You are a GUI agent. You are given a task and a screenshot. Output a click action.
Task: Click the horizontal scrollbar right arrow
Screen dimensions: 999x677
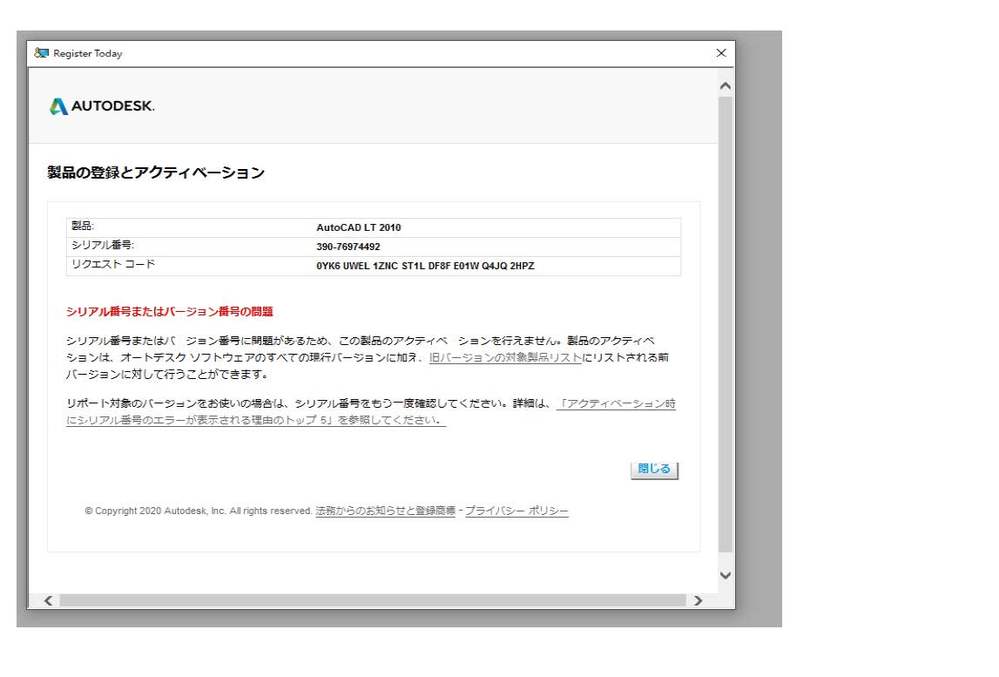(698, 601)
